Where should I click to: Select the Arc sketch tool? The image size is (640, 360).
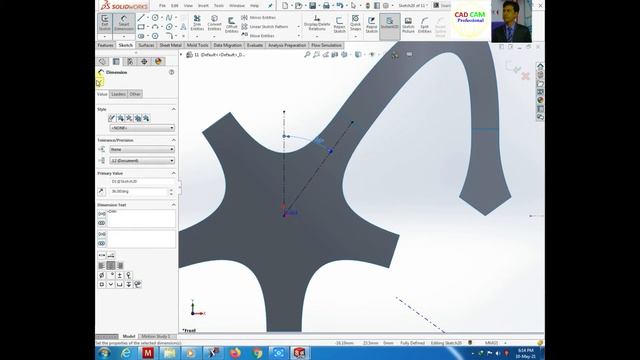[155, 27]
